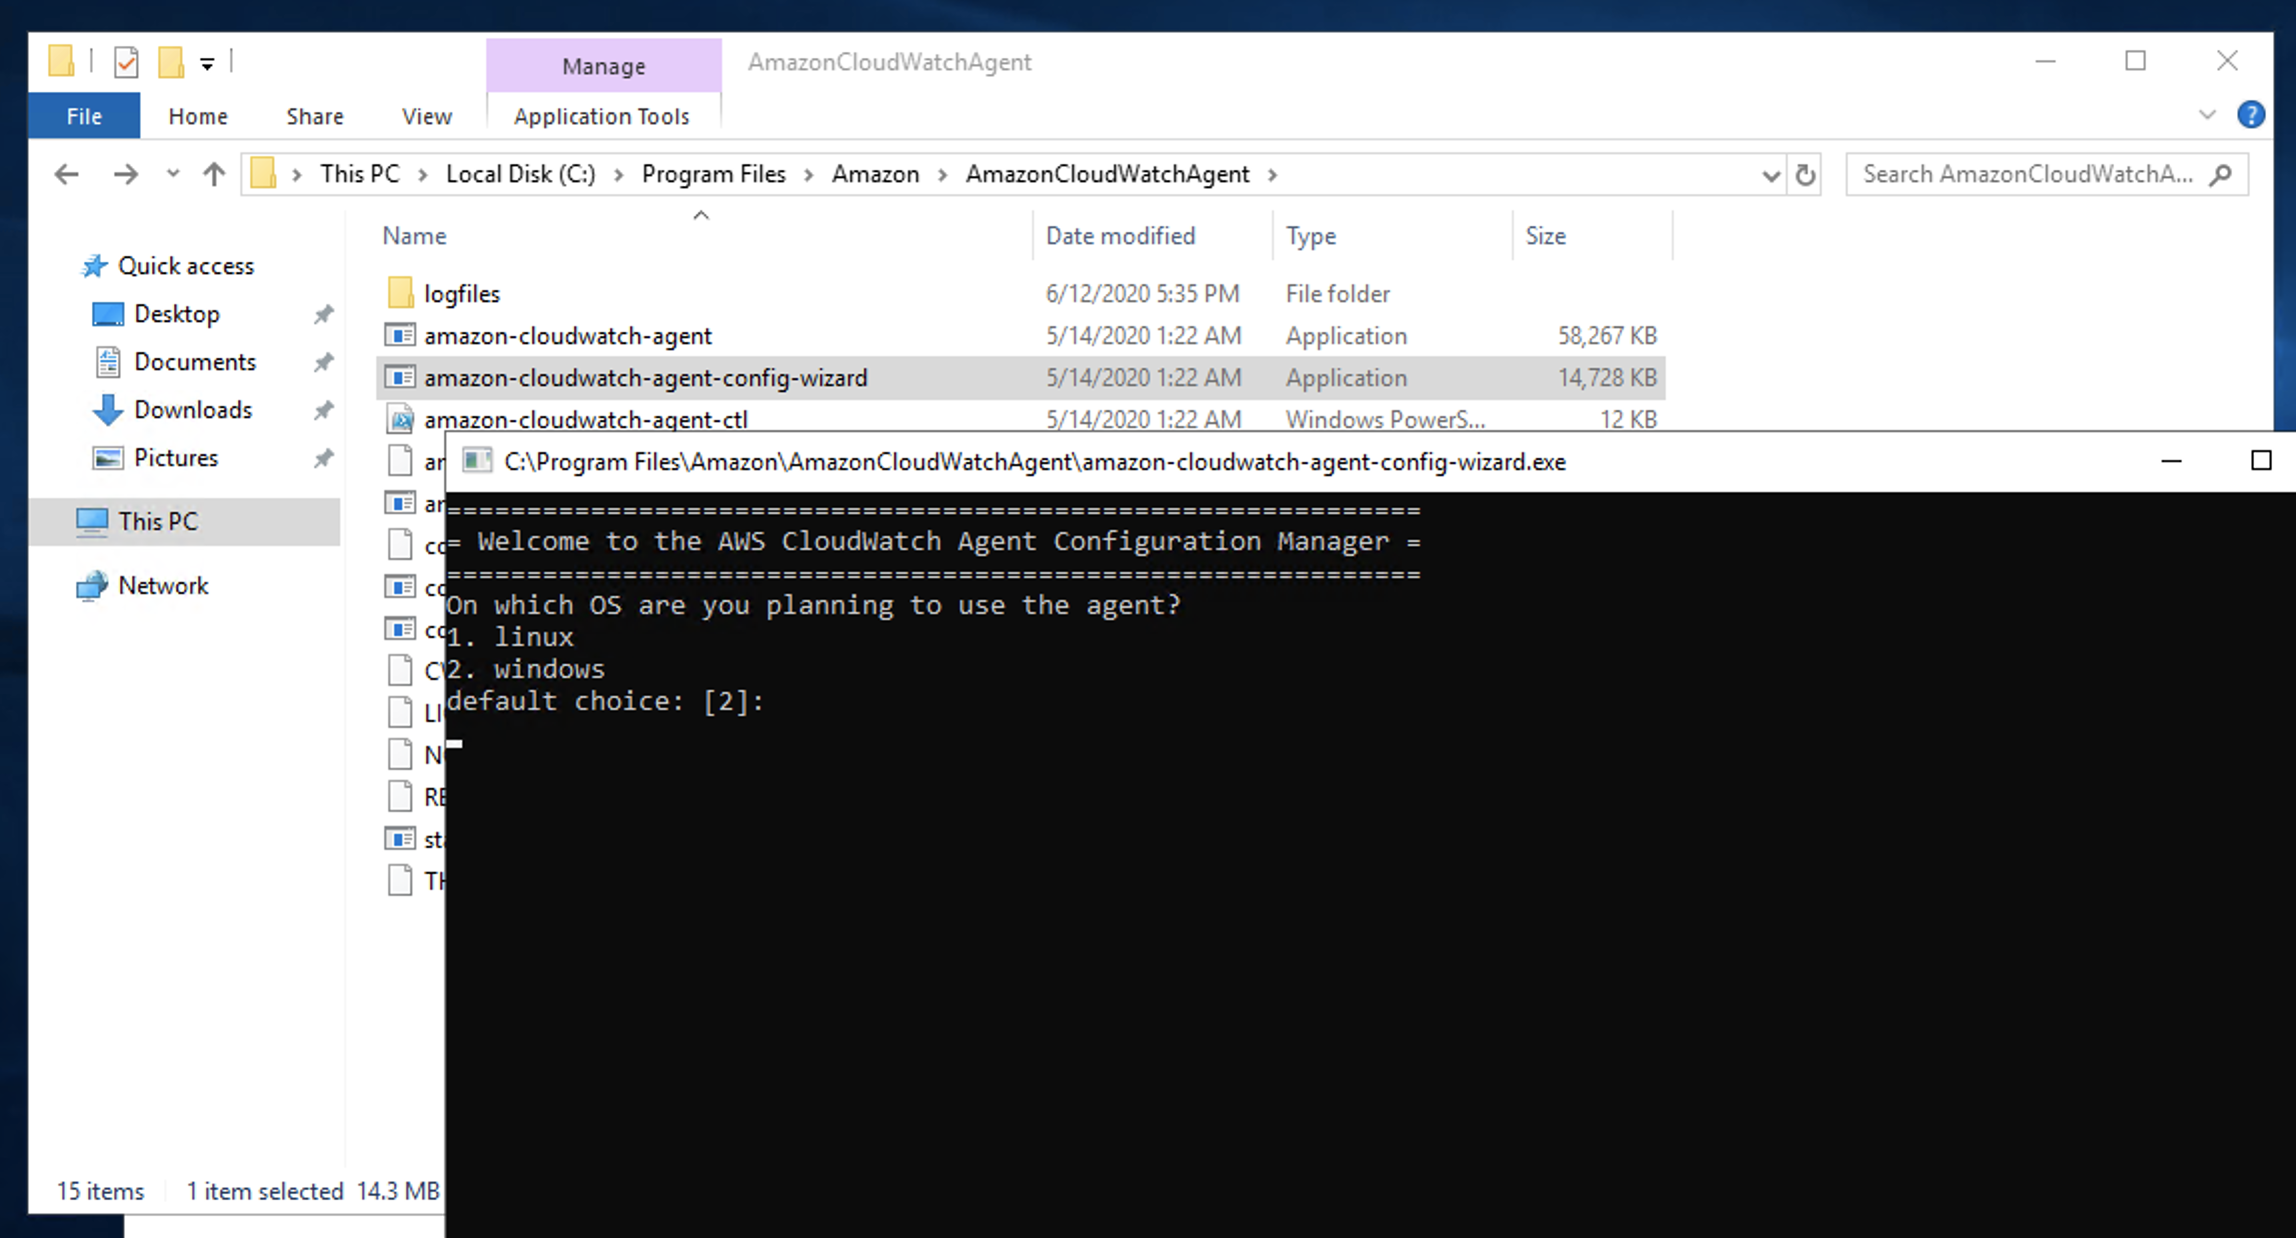Click the Back navigation arrow
The width and height of the screenshot is (2296, 1238).
66,175
